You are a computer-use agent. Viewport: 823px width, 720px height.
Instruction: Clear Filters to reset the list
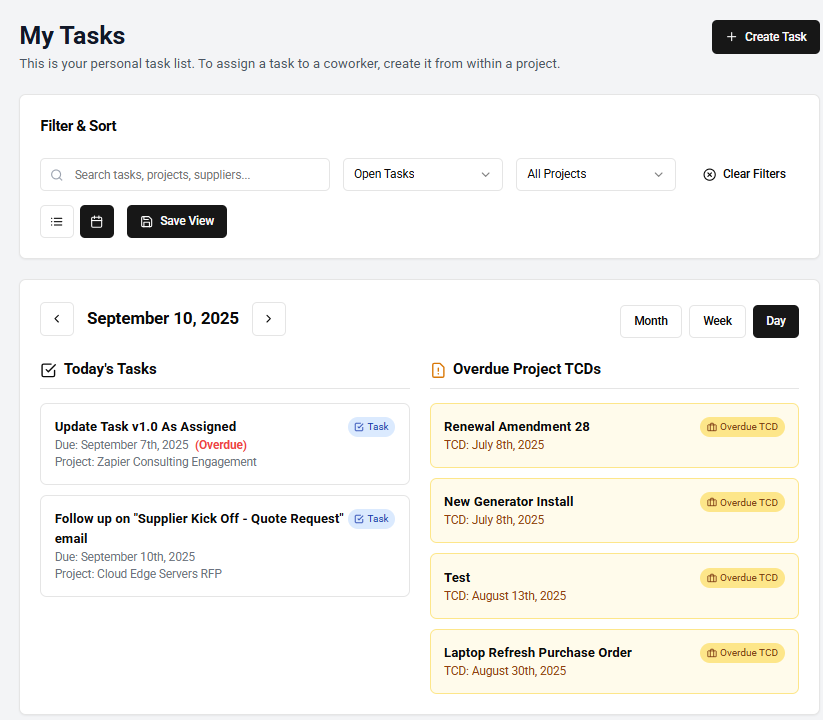click(744, 174)
